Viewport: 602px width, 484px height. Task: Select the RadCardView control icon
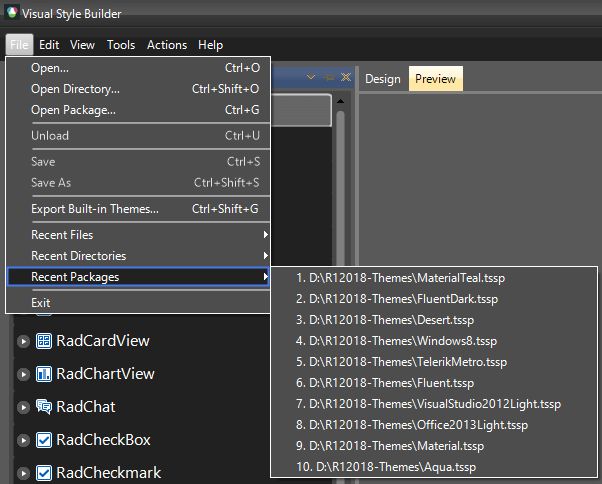44,341
